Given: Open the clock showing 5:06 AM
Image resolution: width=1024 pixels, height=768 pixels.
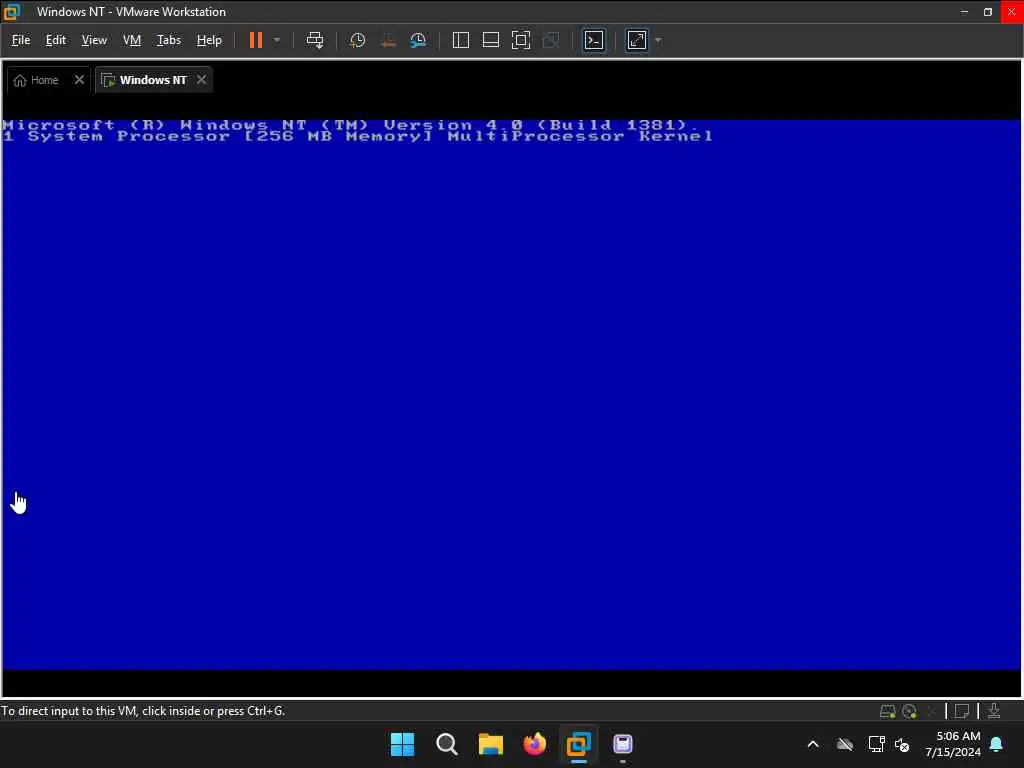Looking at the screenshot, I should [953, 744].
